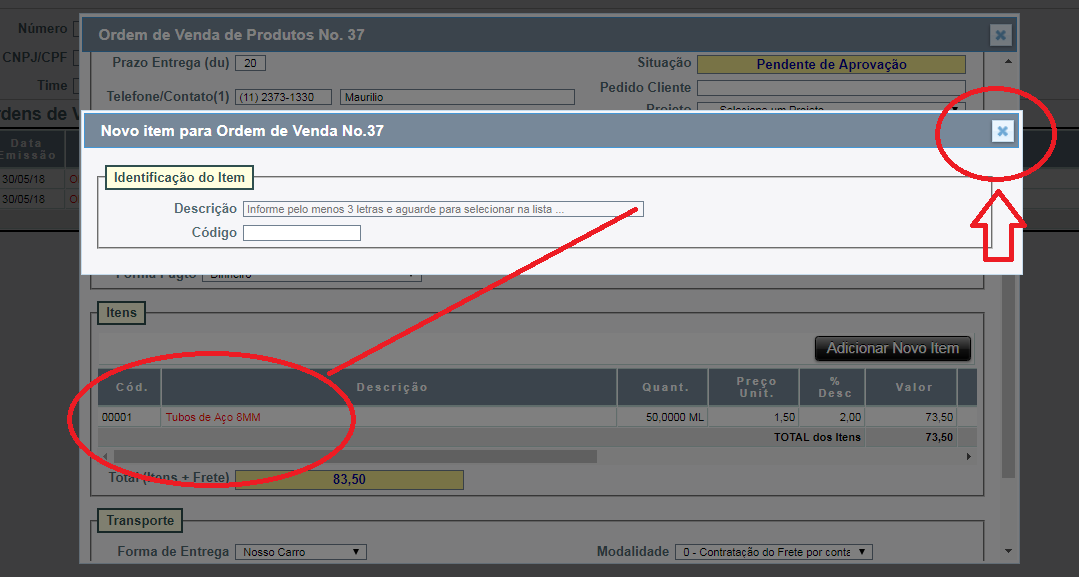
Task: Open the Projeto selection dropdown
Action: tap(830, 108)
